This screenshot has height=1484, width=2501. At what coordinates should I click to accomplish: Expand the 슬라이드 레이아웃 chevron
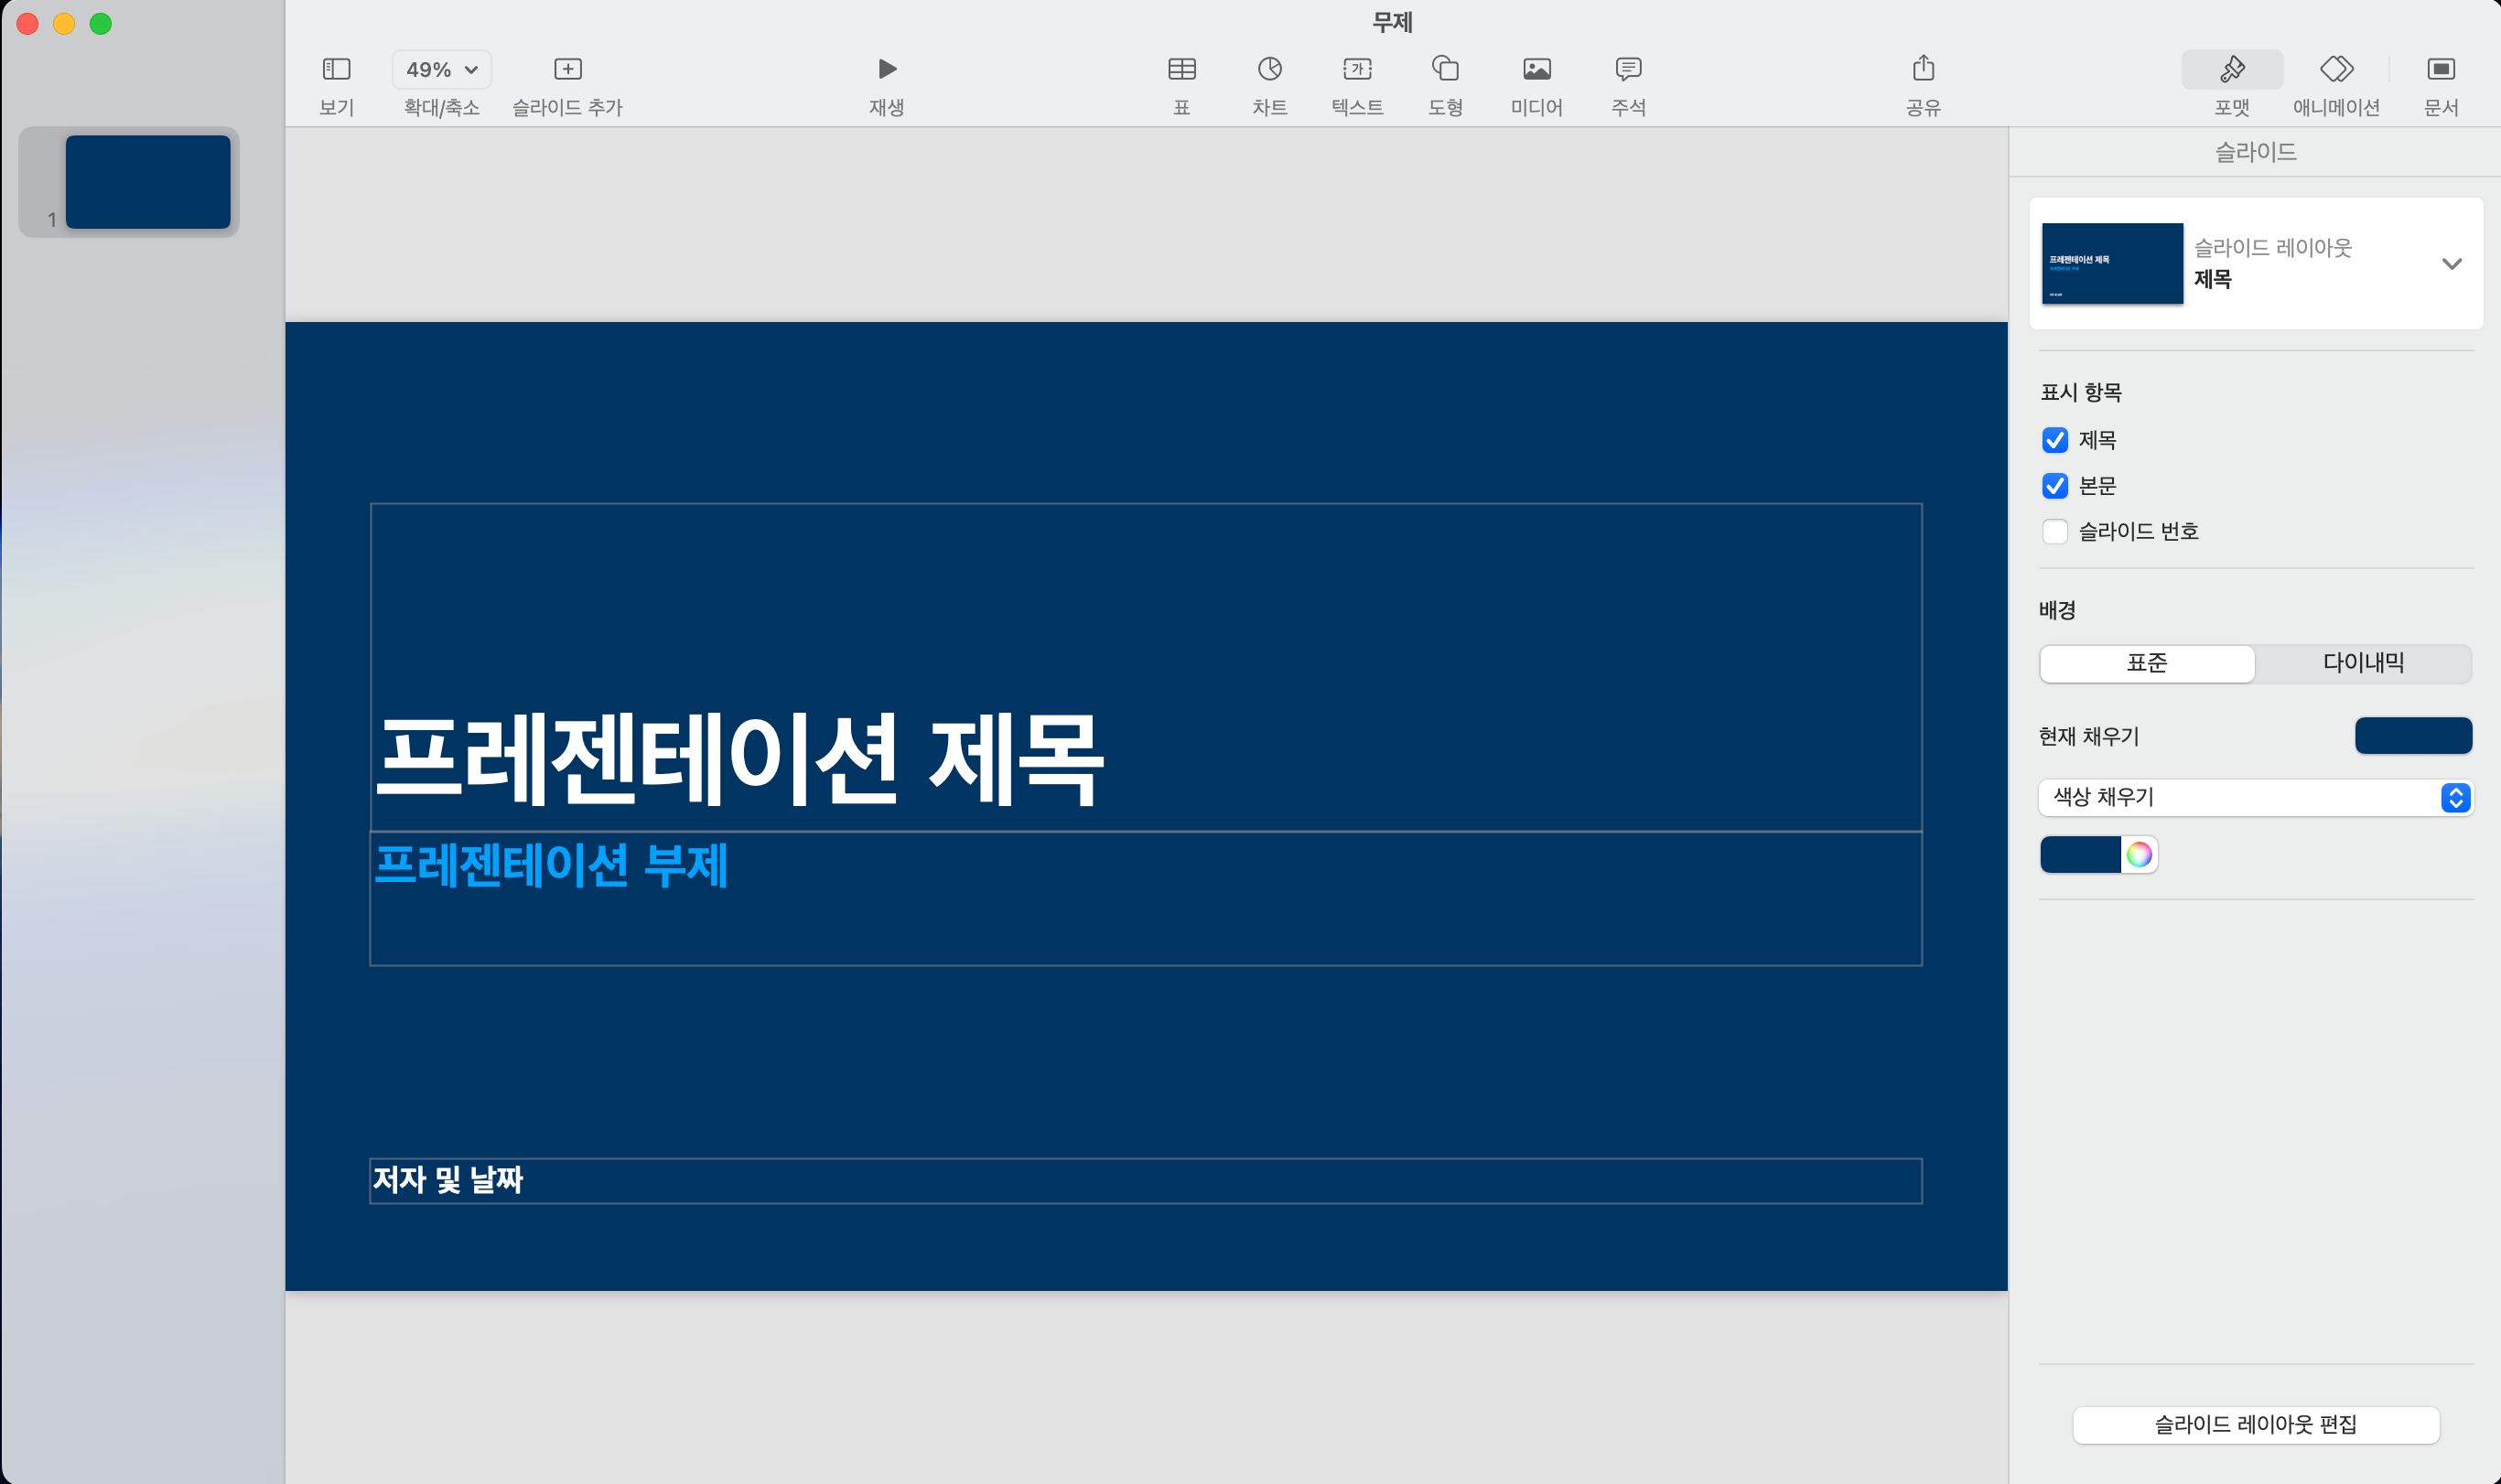click(x=2451, y=264)
